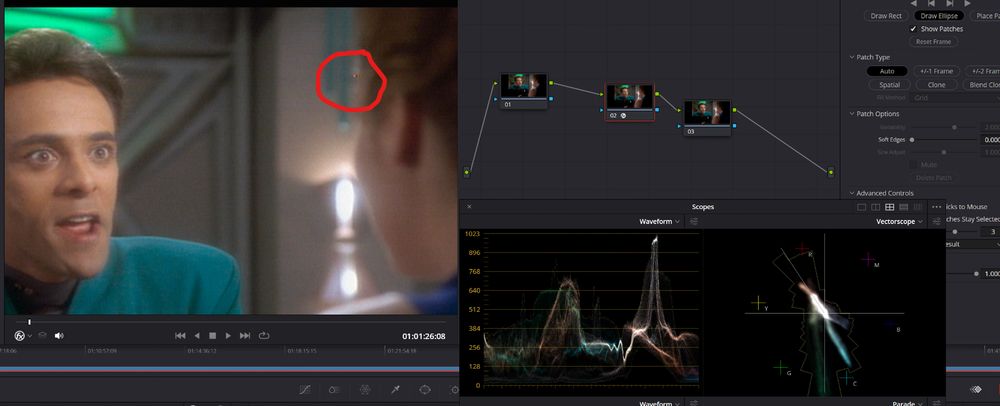Adjust the Variability slider
This screenshot has height=406, width=1000.
pos(943,127)
